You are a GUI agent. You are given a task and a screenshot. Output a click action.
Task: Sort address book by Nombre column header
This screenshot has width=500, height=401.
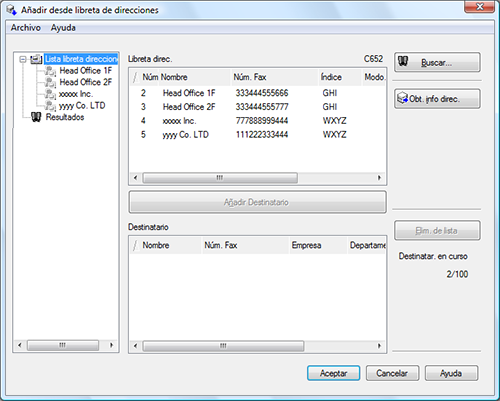195,77
